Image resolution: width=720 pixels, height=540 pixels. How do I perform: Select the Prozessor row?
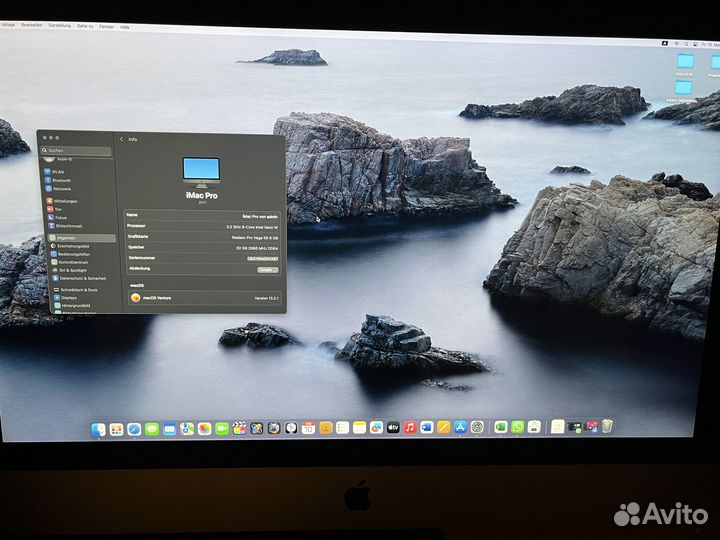click(202, 226)
